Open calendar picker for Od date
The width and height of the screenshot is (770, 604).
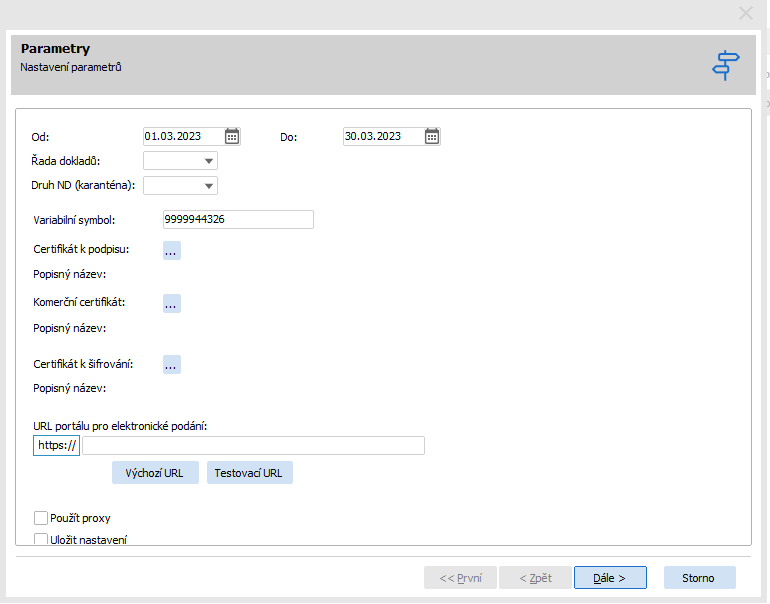[x=232, y=137]
